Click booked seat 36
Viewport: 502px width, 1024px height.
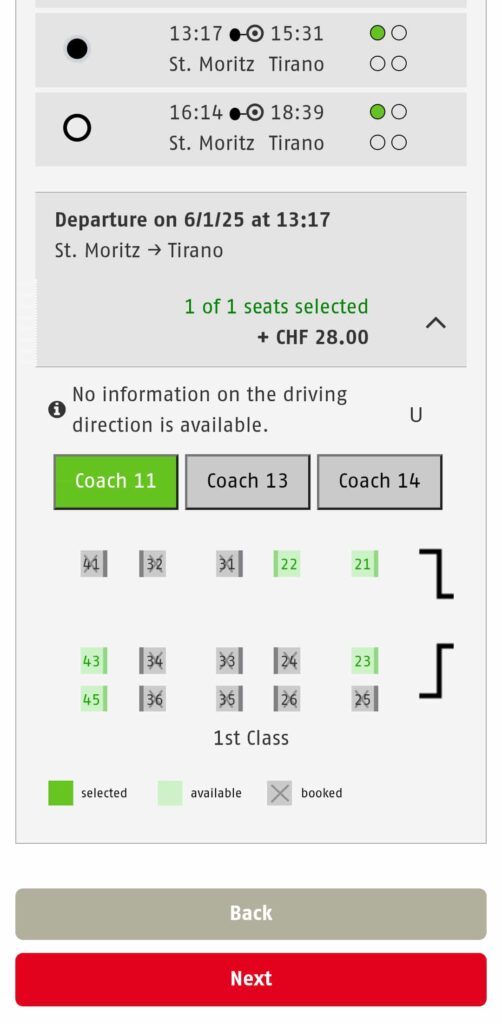point(152,699)
